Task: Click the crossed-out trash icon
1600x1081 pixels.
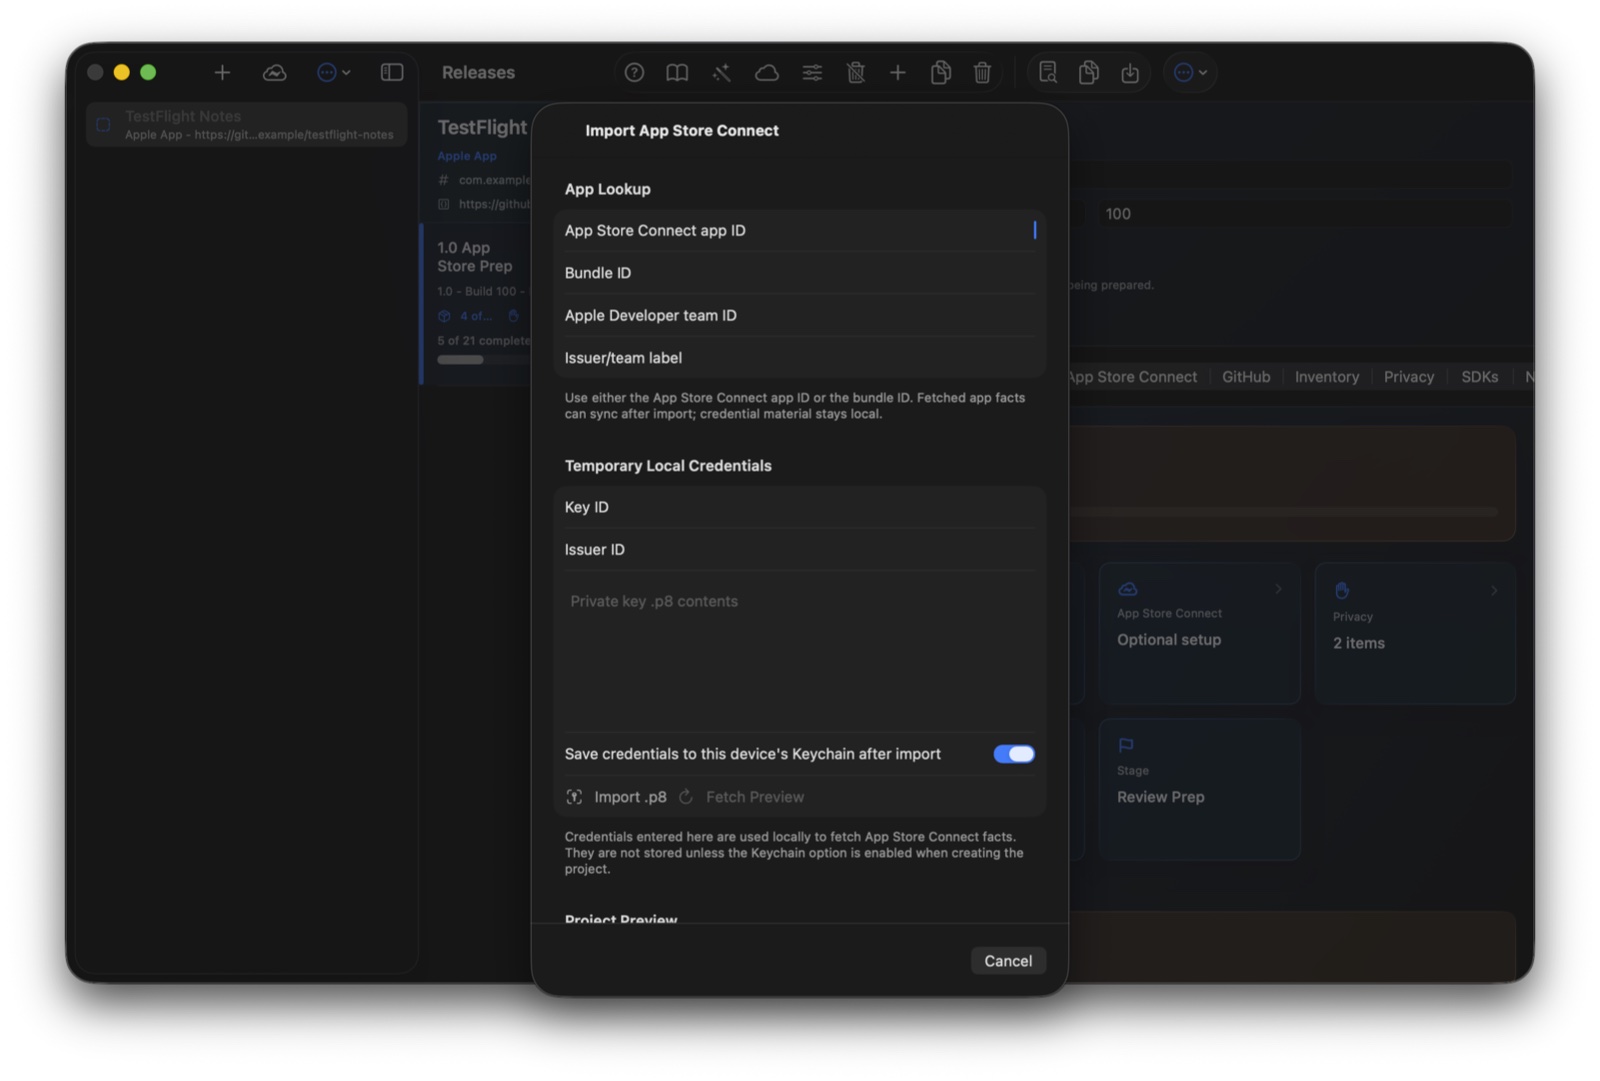Action: pyautogui.click(x=855, y=72)
